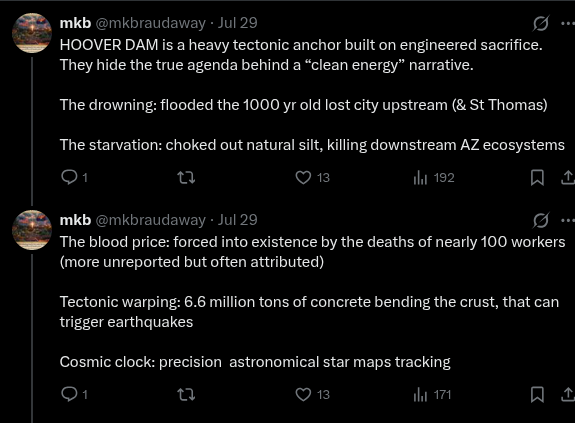575x423 pixels.
Task: Open the Jul 29 timestamp of first tweet
Action: (238, 23)
